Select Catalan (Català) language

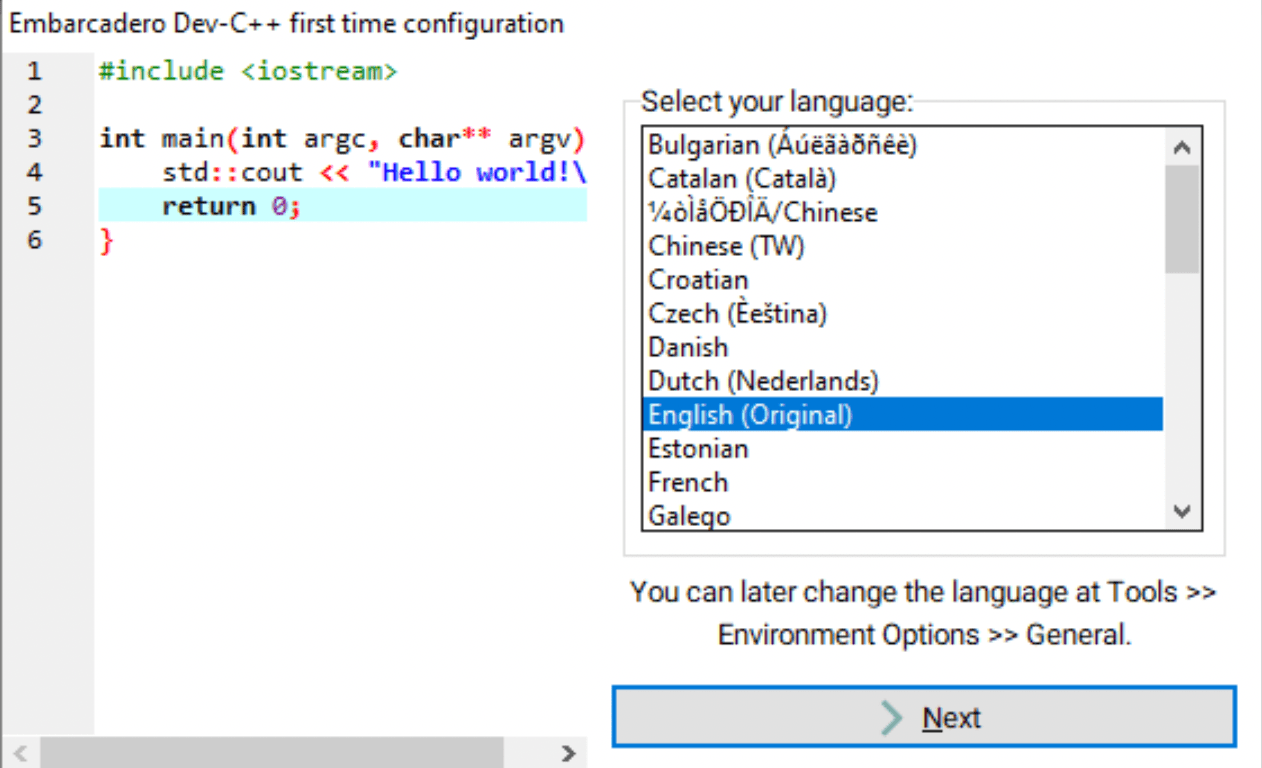click(902, 179)
